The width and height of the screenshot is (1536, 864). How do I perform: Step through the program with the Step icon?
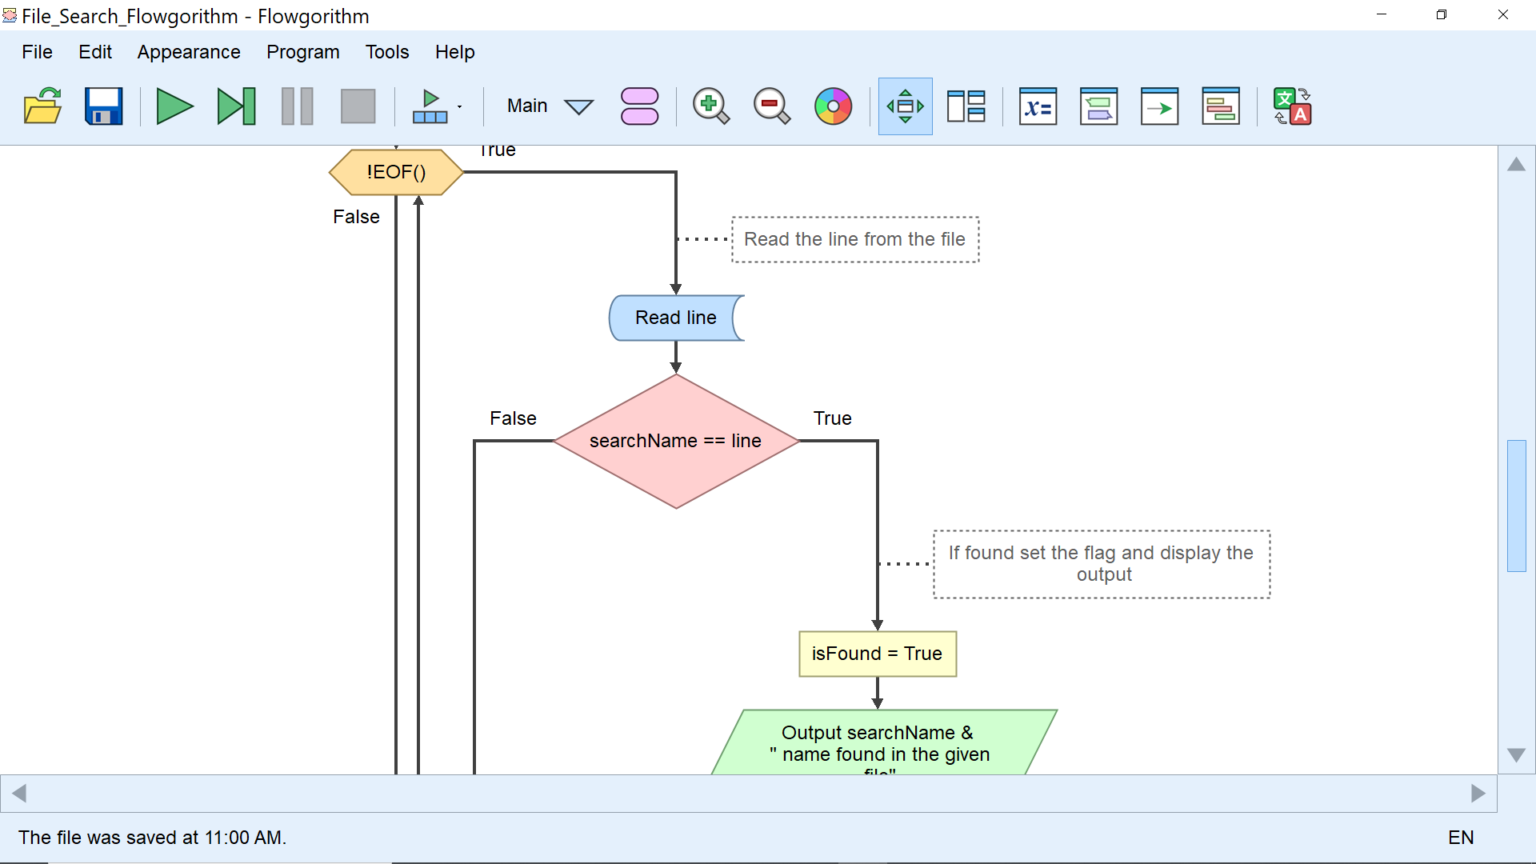[236, 106]
